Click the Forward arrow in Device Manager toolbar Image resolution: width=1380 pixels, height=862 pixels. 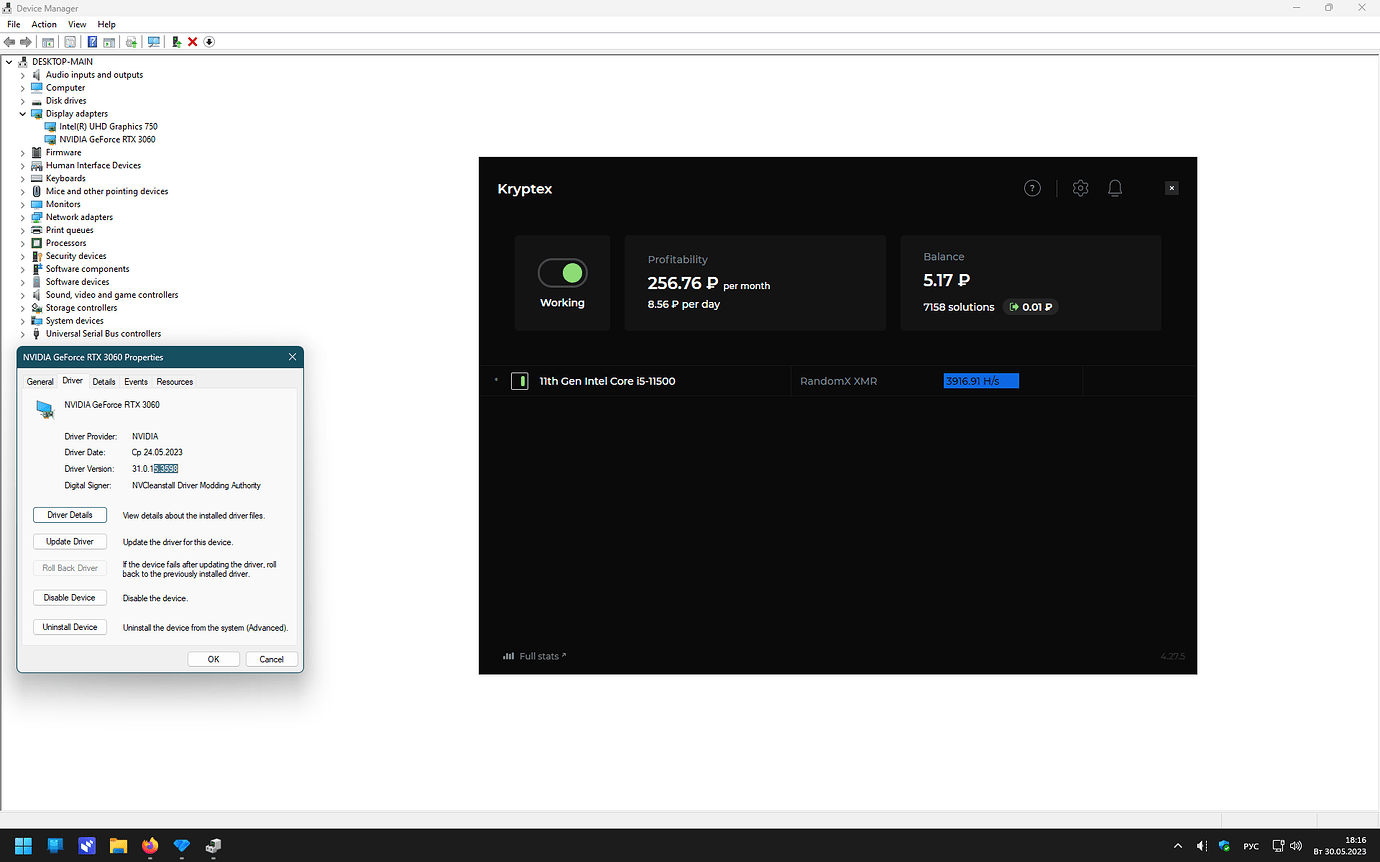coord(27,42)
